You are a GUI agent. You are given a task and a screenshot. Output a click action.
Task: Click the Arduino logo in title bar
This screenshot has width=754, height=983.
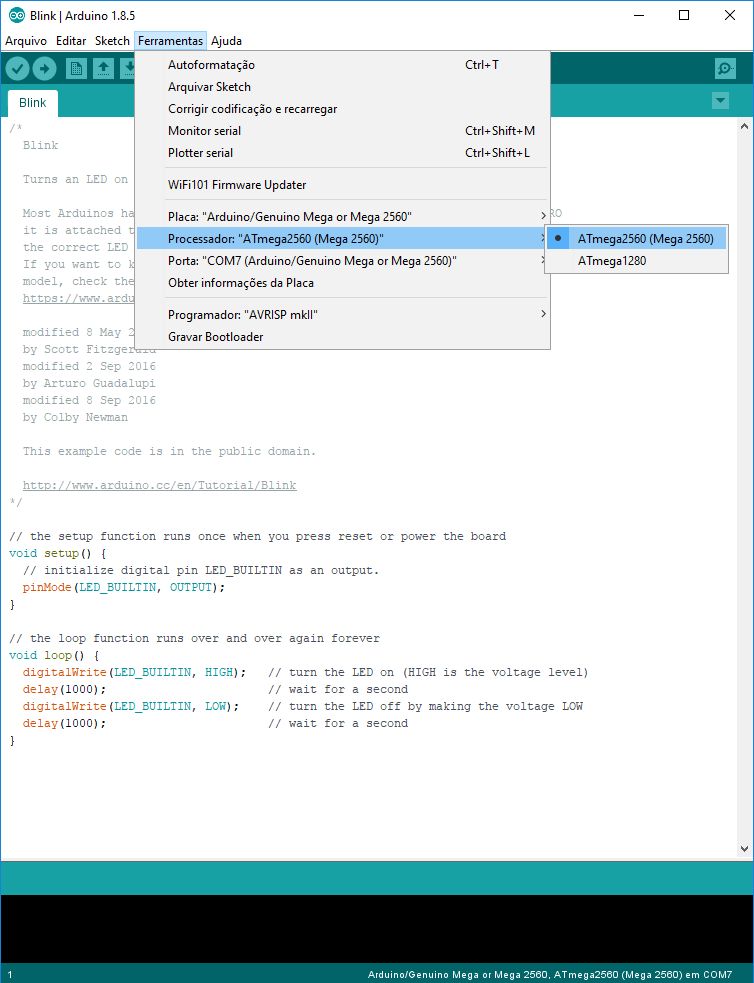click(16, 16)
